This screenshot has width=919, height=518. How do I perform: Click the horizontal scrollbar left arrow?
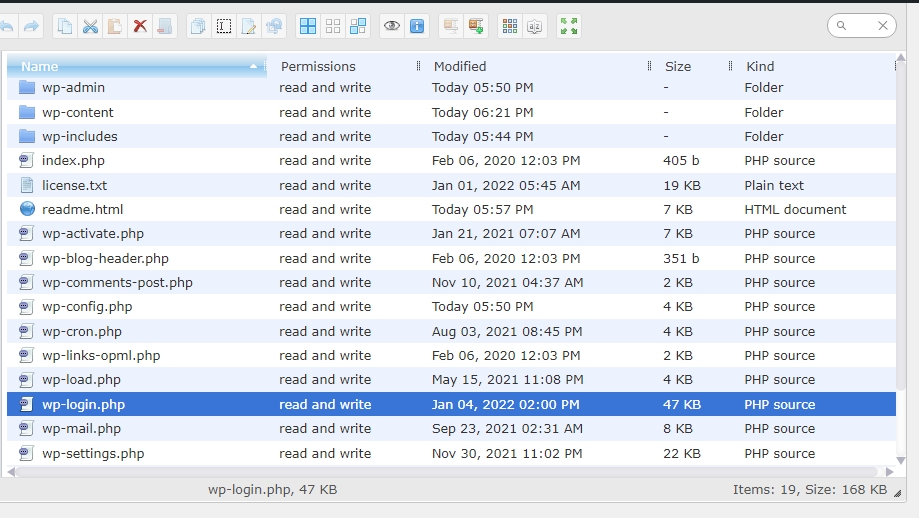coord(11,472)
